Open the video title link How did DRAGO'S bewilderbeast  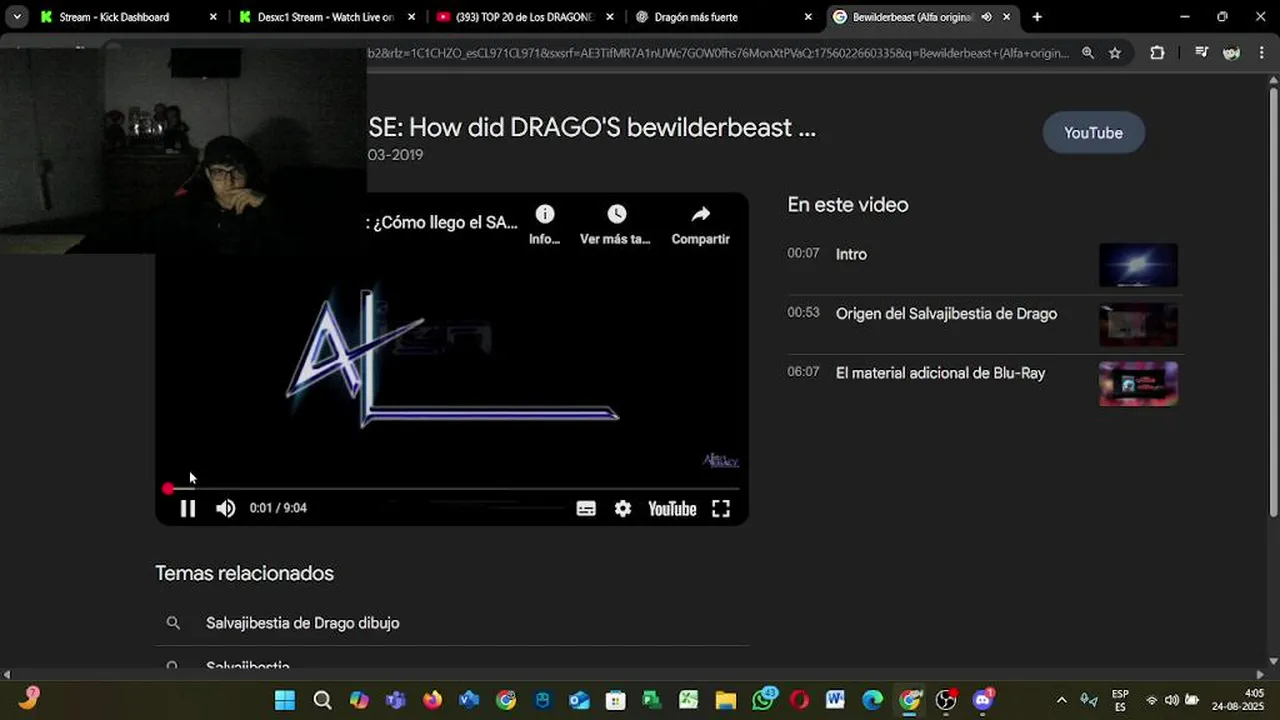[592, 128]
